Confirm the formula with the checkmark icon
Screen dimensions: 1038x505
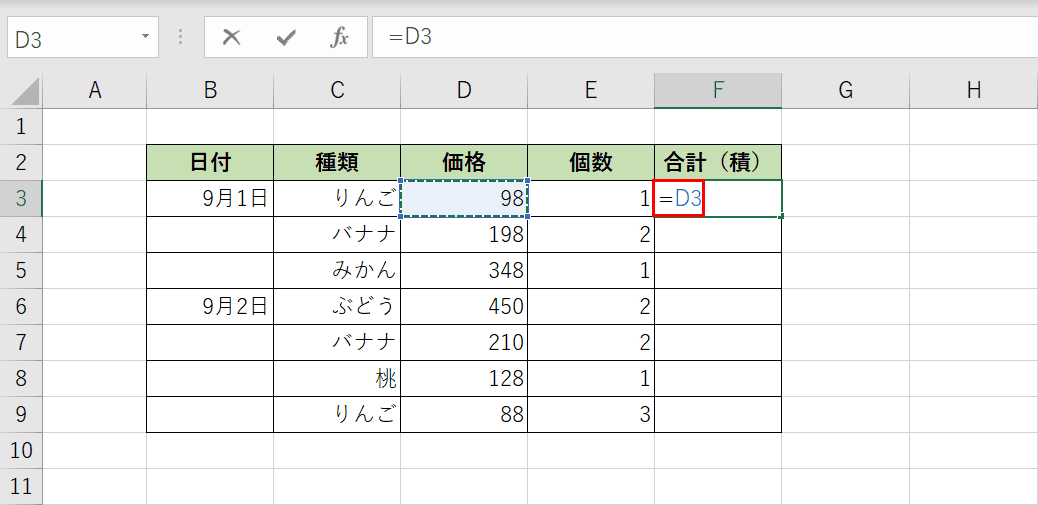coord(286,38)
